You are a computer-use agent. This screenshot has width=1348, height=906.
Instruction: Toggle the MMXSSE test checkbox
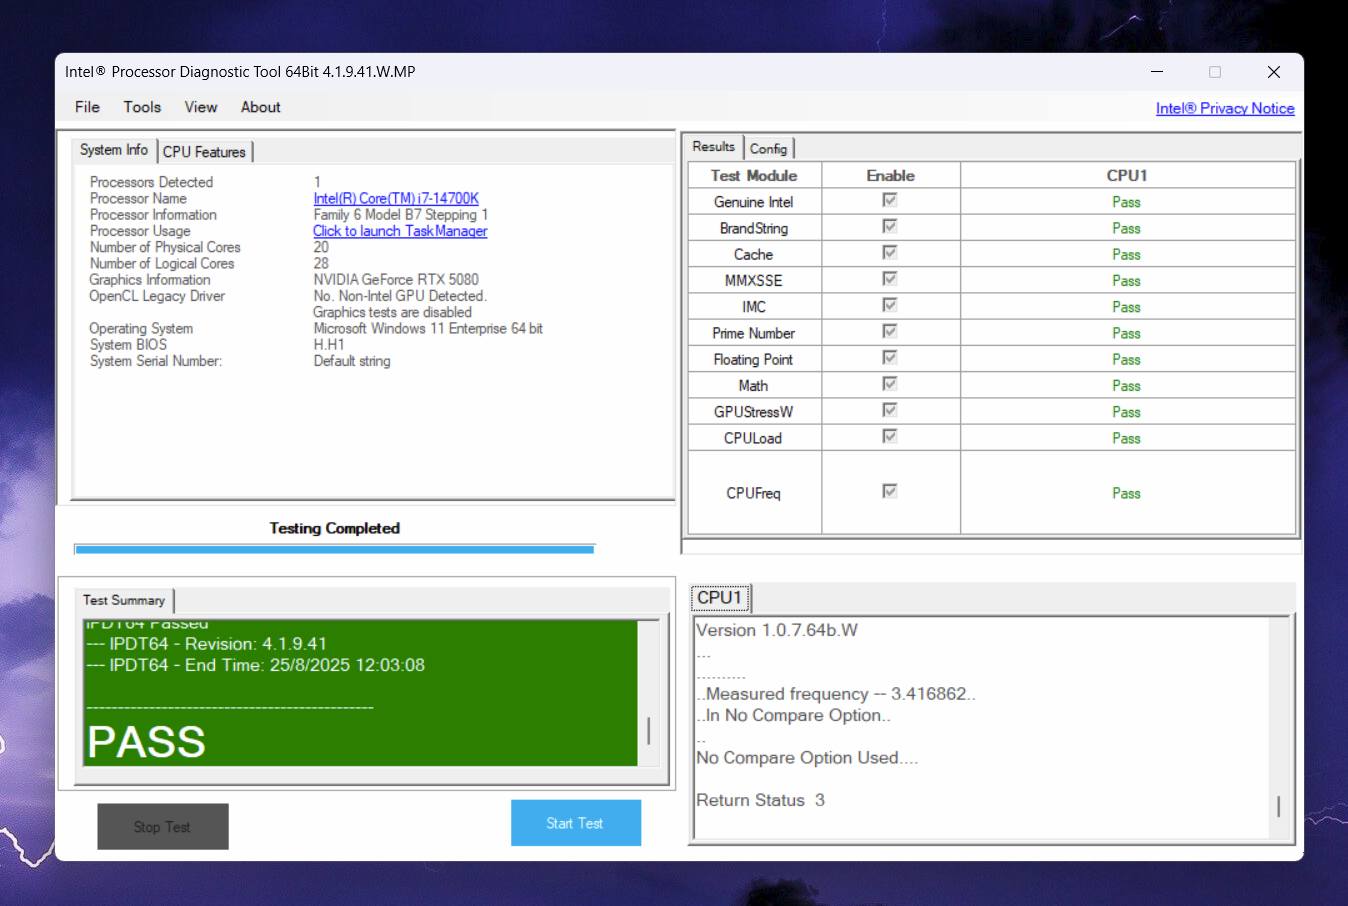[890, 279]
